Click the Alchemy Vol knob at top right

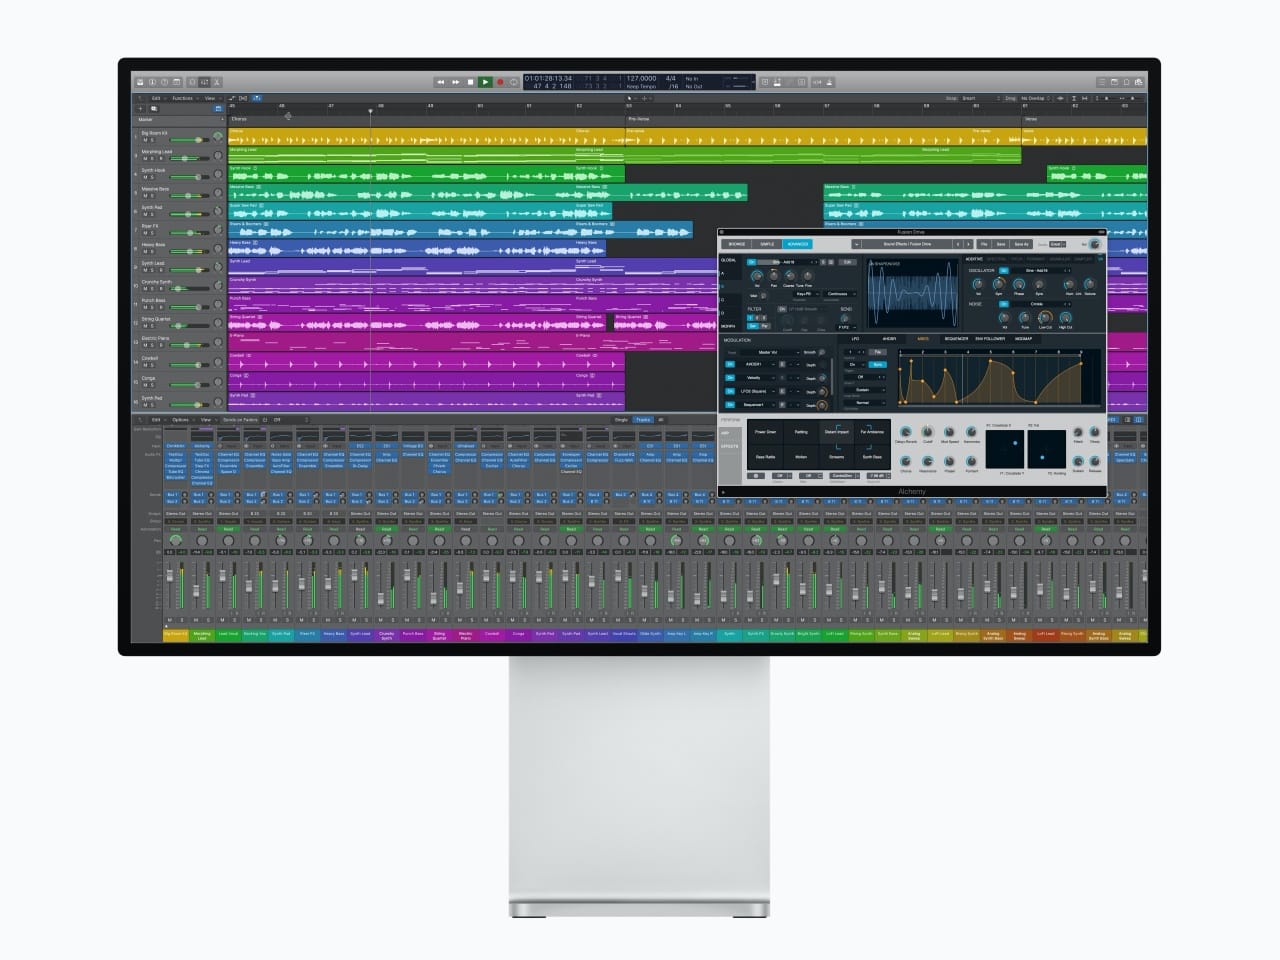pos(1094,244)
